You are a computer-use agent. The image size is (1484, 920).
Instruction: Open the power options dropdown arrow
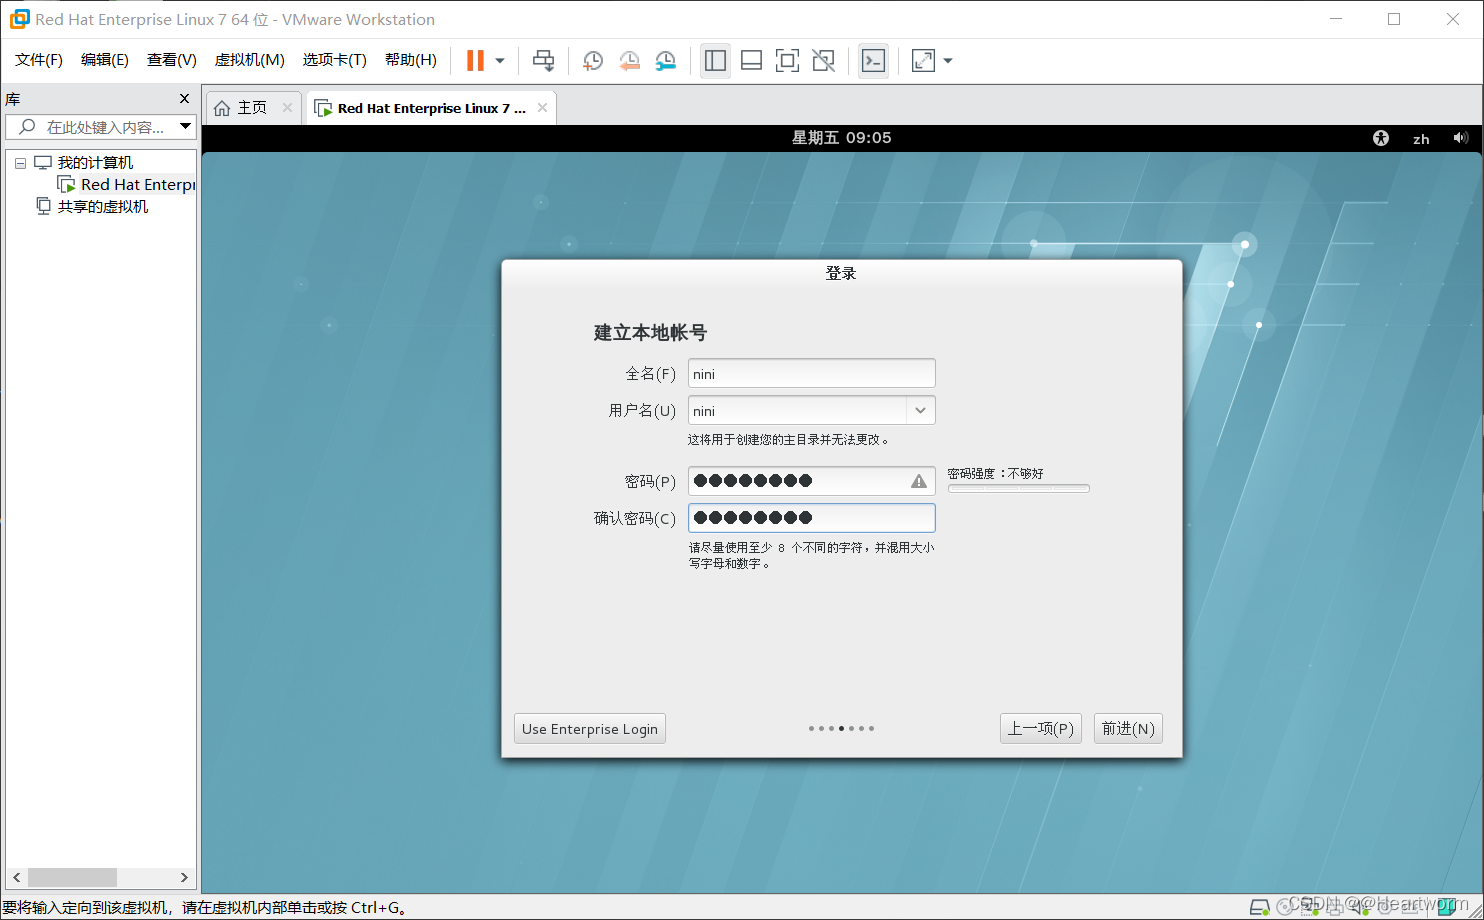point(500,61)
